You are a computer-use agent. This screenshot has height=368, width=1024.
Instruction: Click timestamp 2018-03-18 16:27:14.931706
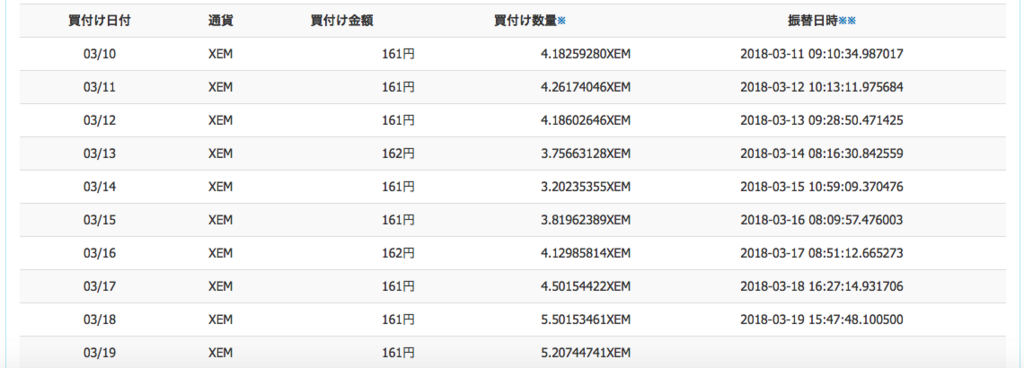(x=822, y=286)
